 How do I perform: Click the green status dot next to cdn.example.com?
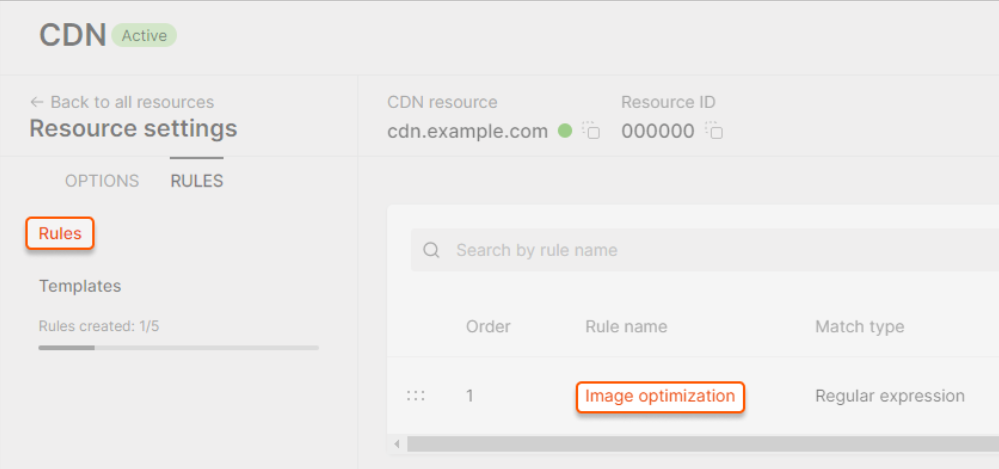tap(564, 131)
